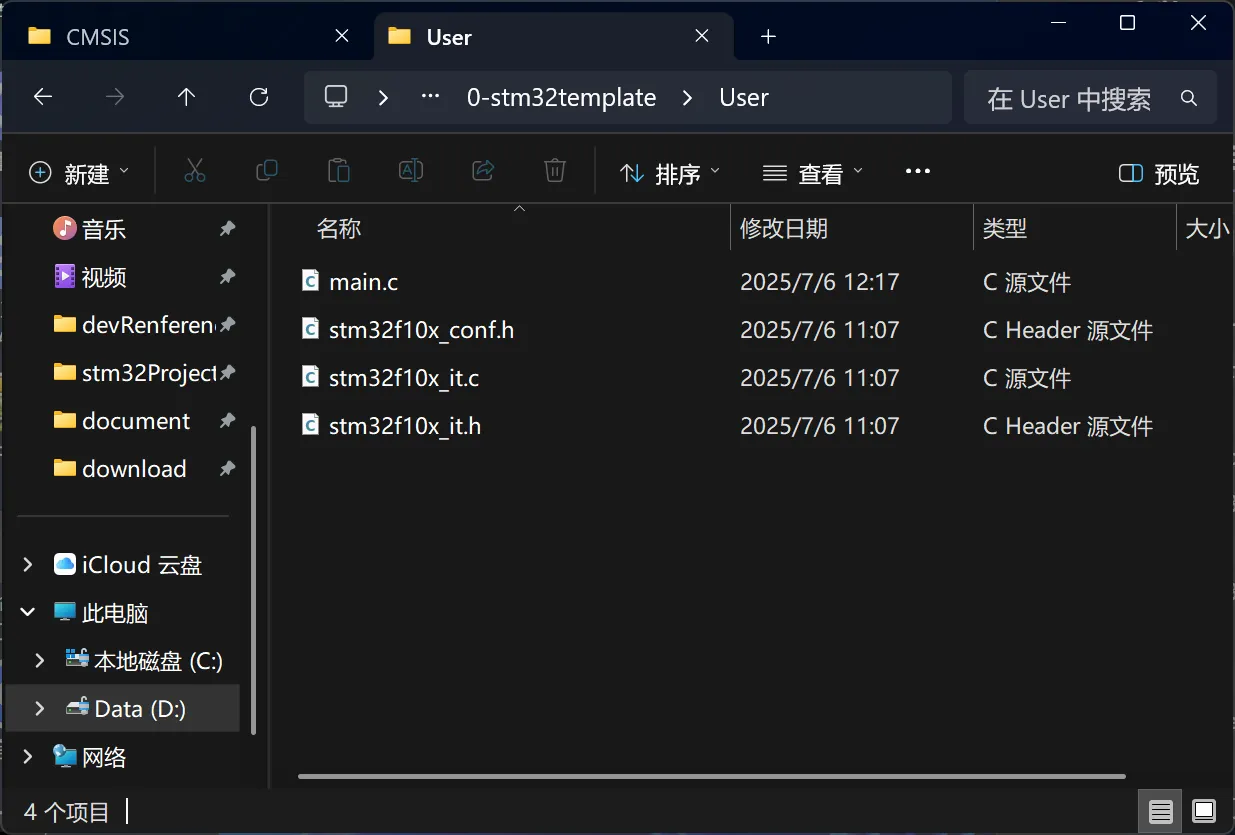The height and width of the screenshot is (835, 1235).
Task: Collapse the 此电脑 tree node
Action: [x=27, y=613]
